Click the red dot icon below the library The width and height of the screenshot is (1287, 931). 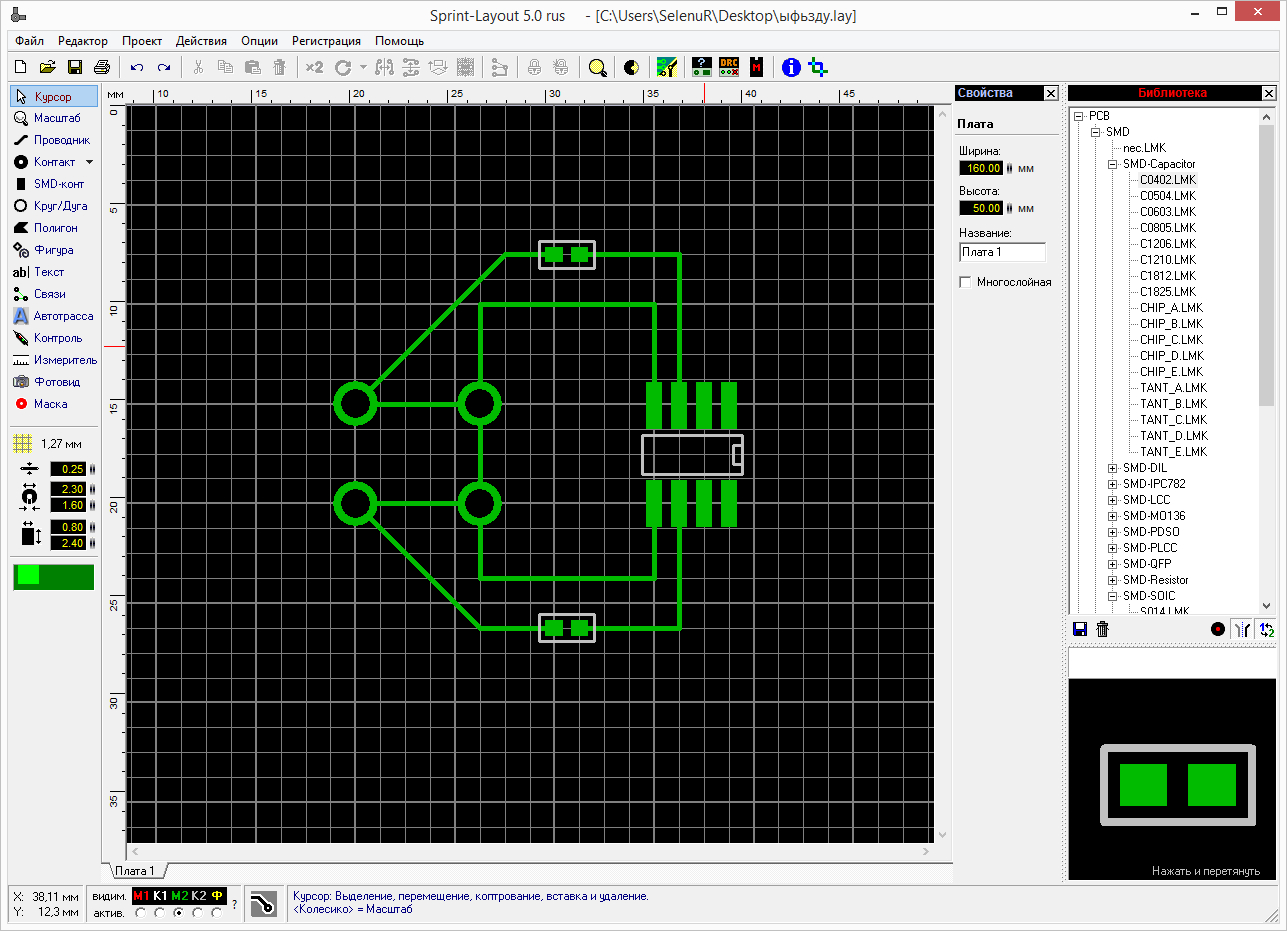coord(1217,629)
